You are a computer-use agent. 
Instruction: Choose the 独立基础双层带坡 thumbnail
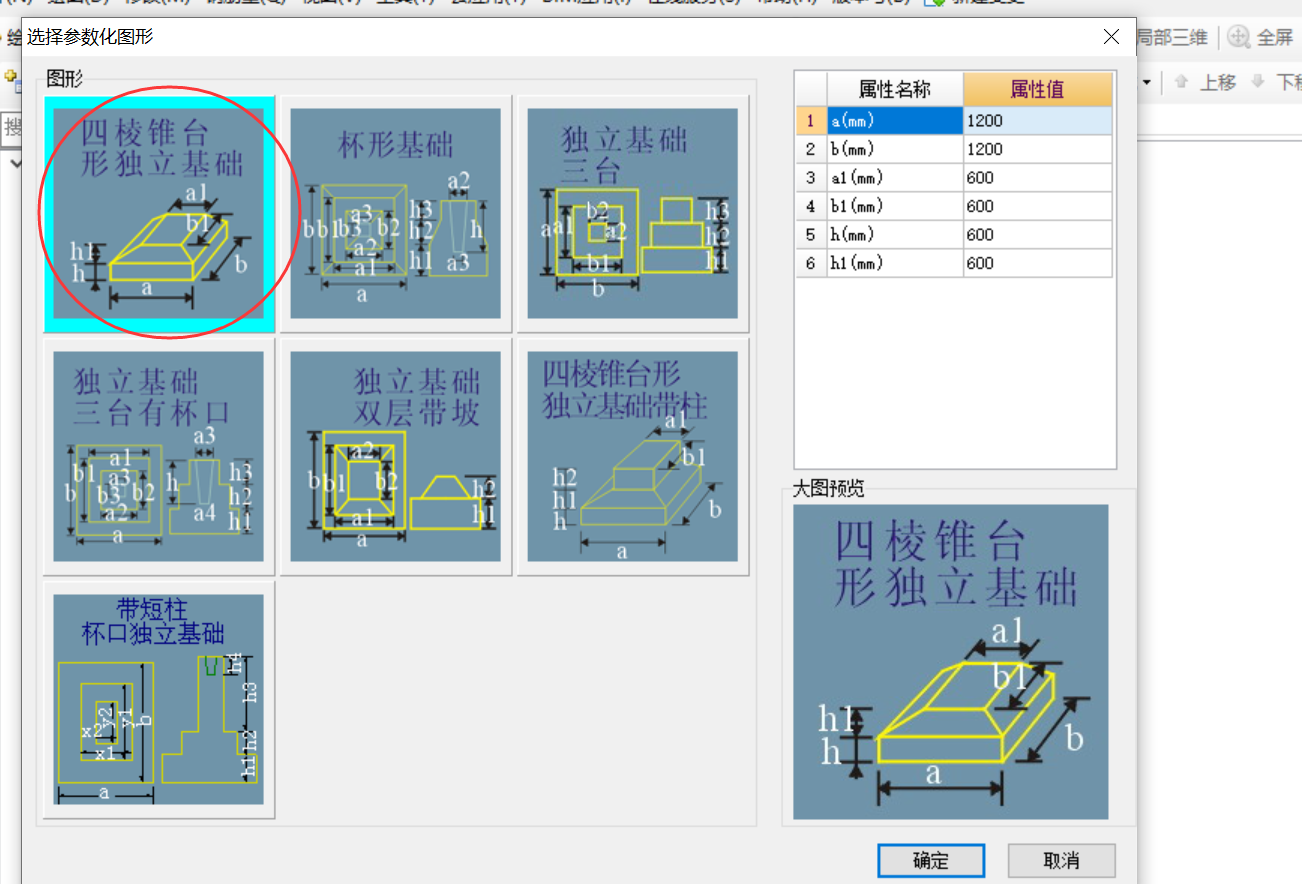pos(395,456)
